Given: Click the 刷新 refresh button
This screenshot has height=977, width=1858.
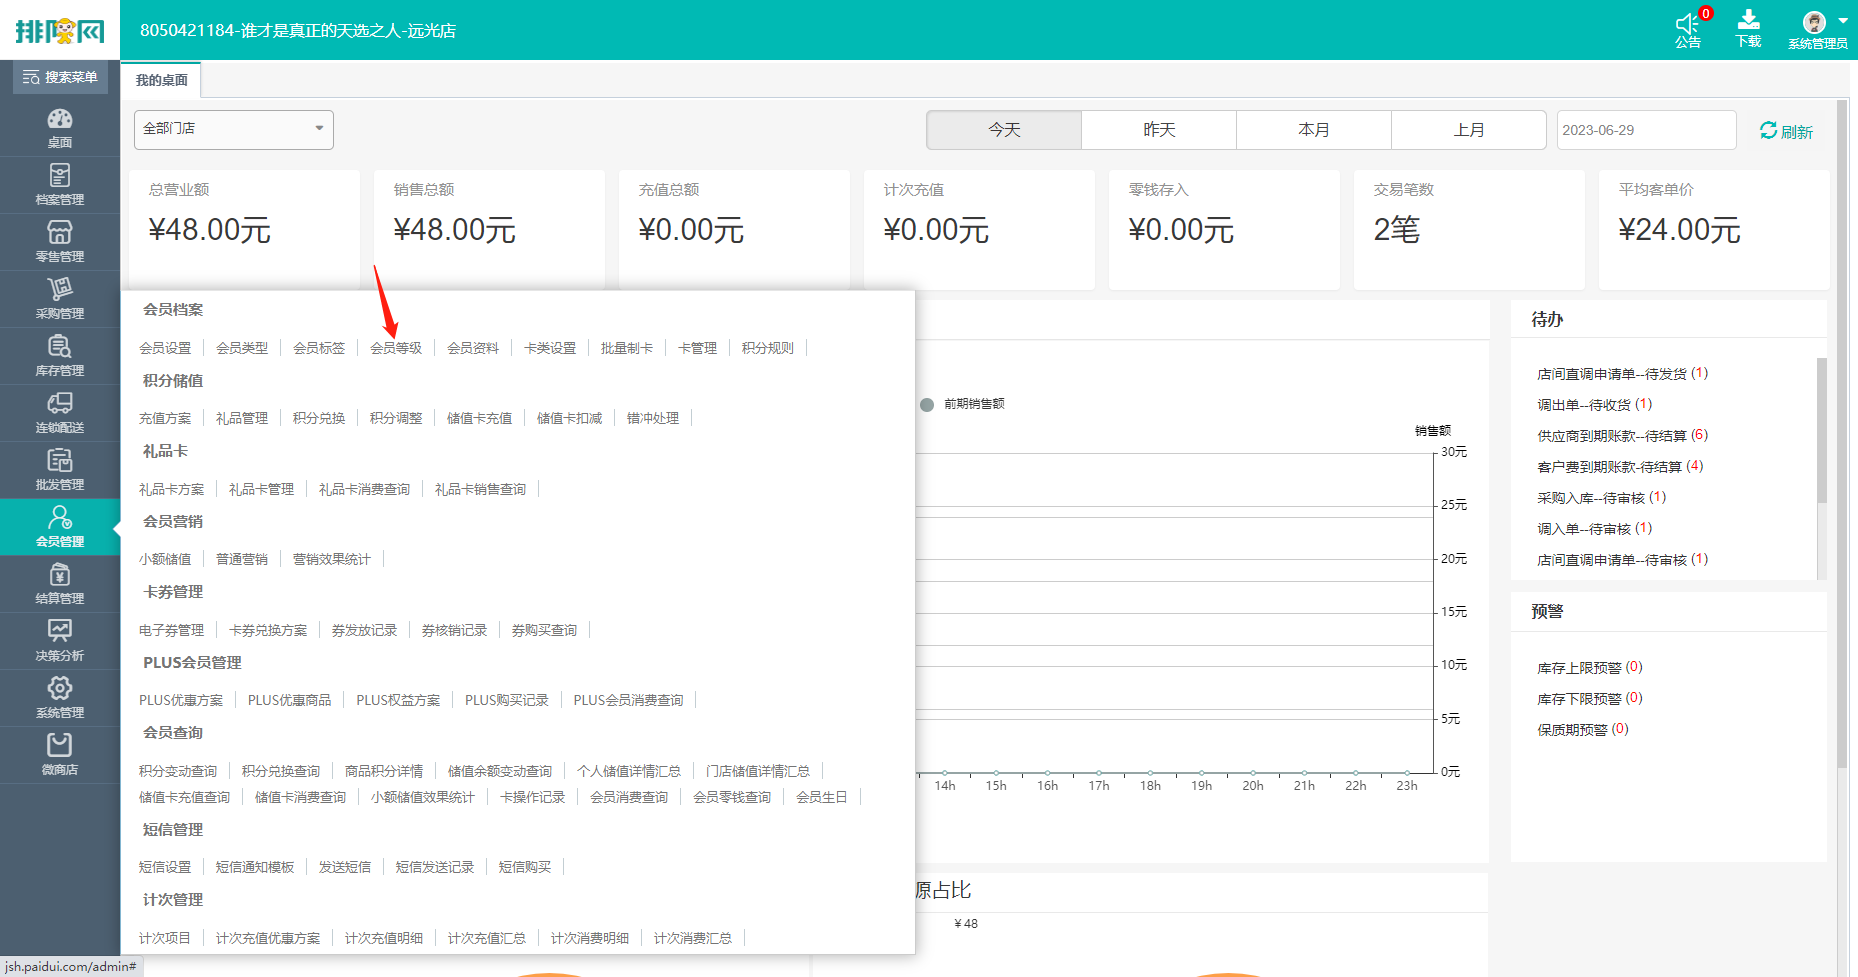Looking at the screenshot, I should [x=1786, y=131].
